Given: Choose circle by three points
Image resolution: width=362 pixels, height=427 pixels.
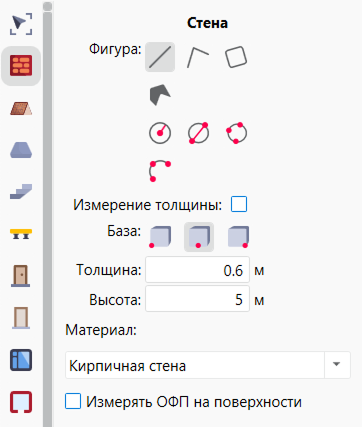Looking at the screenshot, I should (236, 133).
